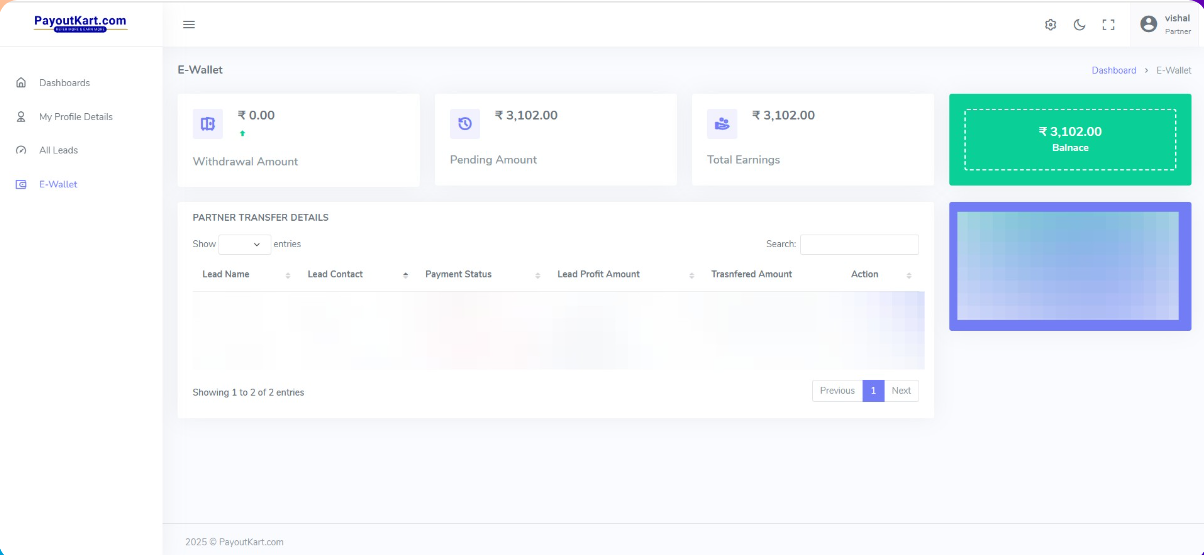Toggle dark mode moon icon
Viewport: 1204px width, 555px height.
(1079, 25)
